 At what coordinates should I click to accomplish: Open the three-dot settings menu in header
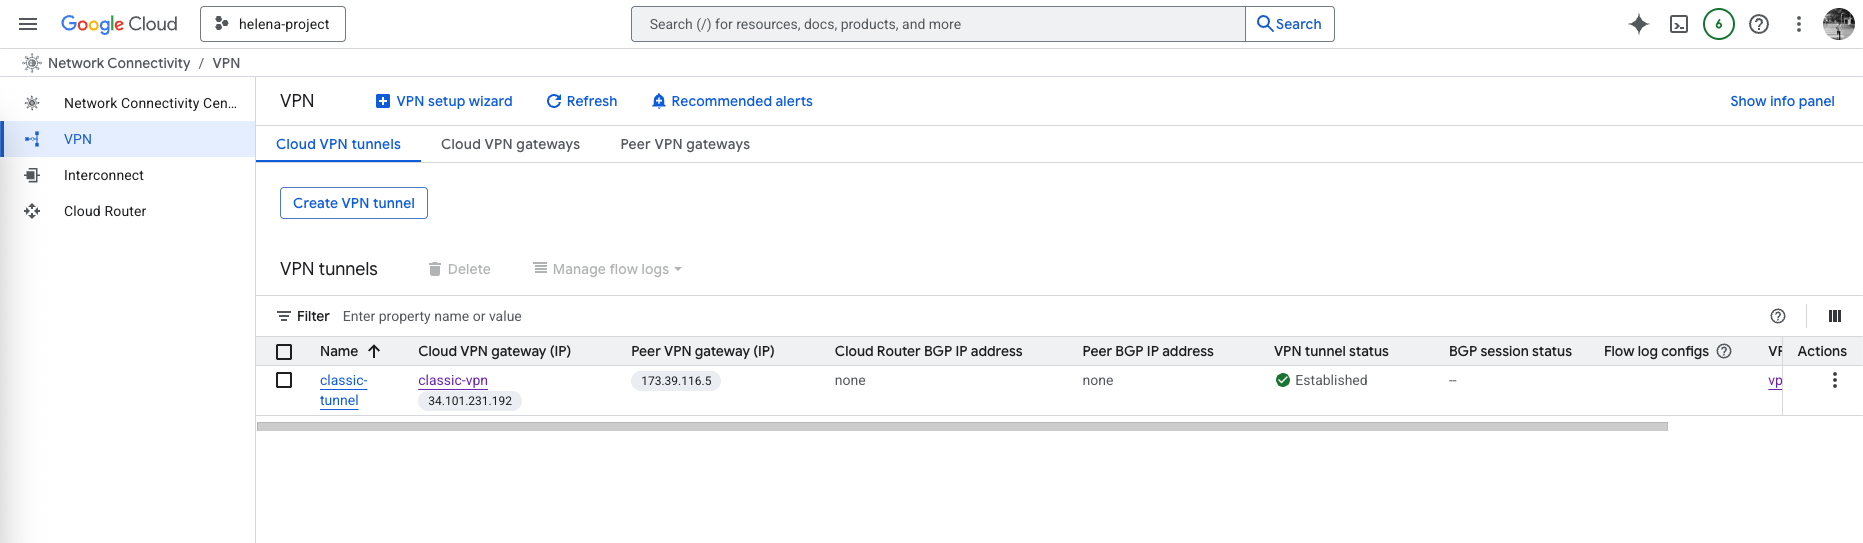click(x=1798, y=24)
